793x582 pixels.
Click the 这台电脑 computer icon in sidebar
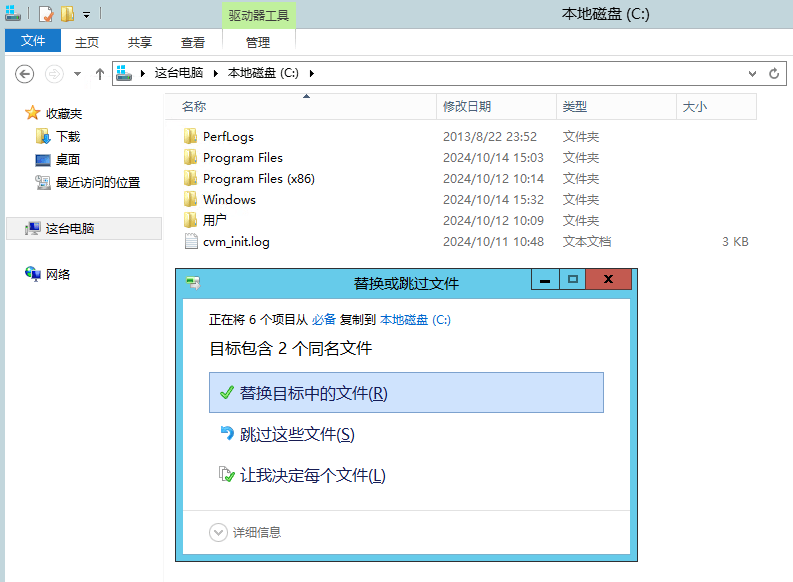click(33, 229)
